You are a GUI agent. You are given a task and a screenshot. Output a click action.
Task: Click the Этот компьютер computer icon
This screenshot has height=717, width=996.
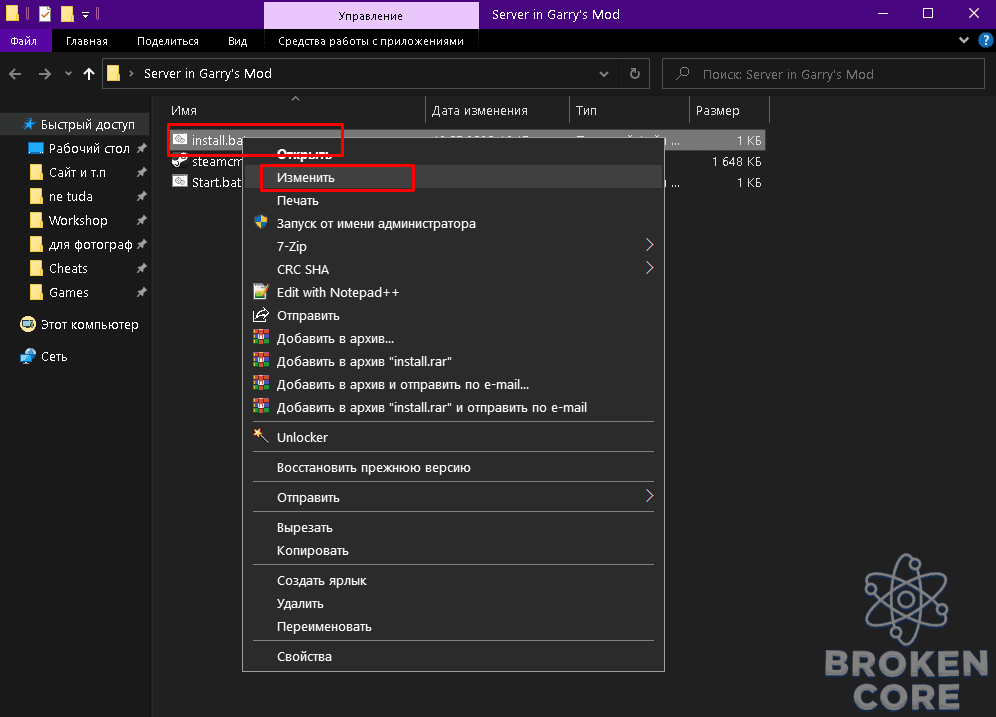[28, 325]
